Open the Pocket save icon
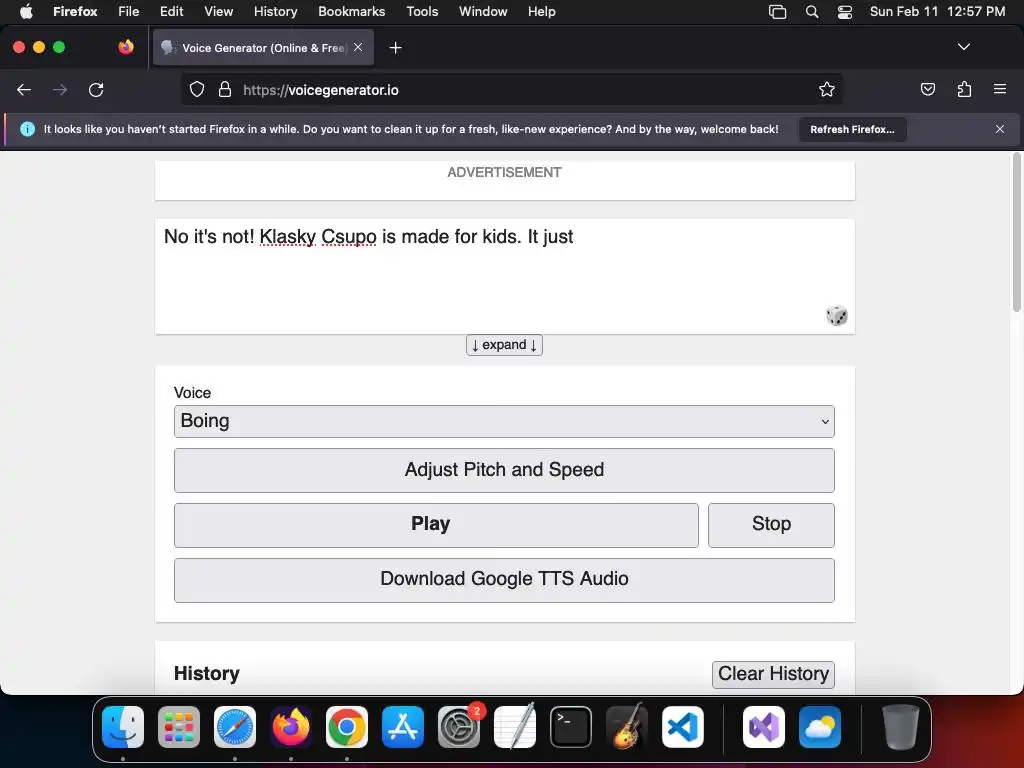This screenshot has height=768, width=1024. click(928, 89)
